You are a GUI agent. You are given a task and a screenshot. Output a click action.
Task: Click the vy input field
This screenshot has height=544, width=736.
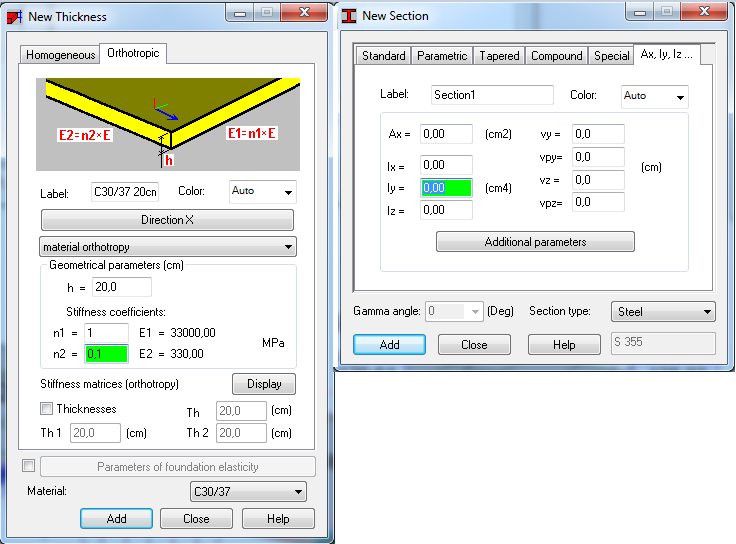(598, 134)
